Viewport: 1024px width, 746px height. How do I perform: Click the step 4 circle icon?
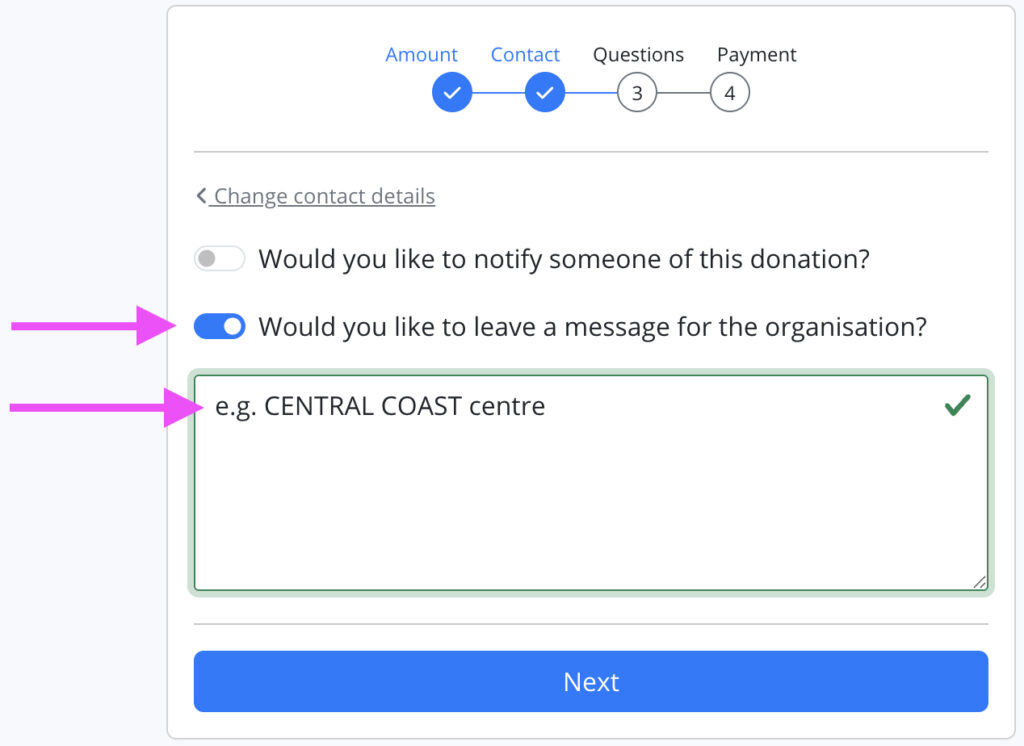pos(730,94)
